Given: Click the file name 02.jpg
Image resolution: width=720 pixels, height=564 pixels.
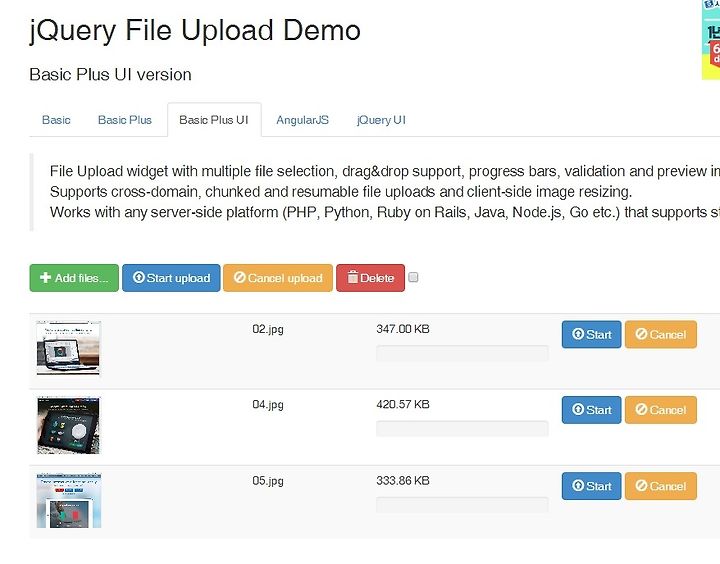Looking at the screenshot, I should point(268,329).
